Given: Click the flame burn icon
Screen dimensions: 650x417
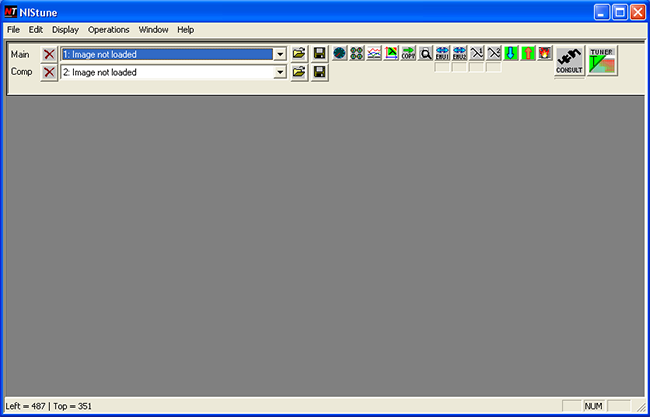Looking at the screenshot, I should [545, 53].
